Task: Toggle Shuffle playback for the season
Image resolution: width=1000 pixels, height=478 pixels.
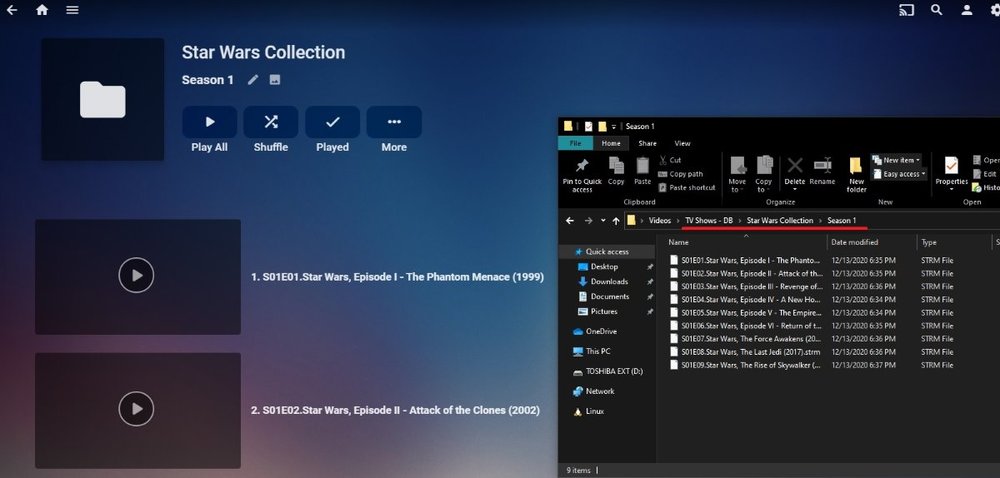Action: pos(270,122)
